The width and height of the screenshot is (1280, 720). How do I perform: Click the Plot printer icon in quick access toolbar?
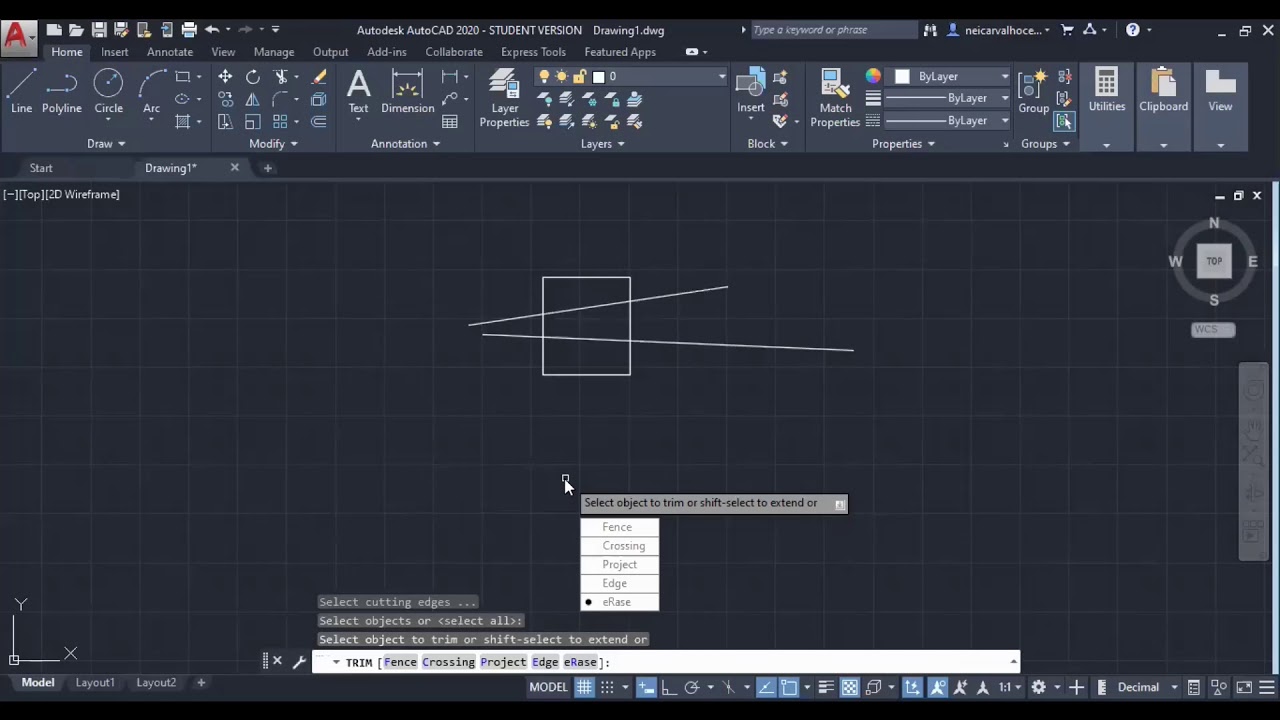[x=188, y=30]
